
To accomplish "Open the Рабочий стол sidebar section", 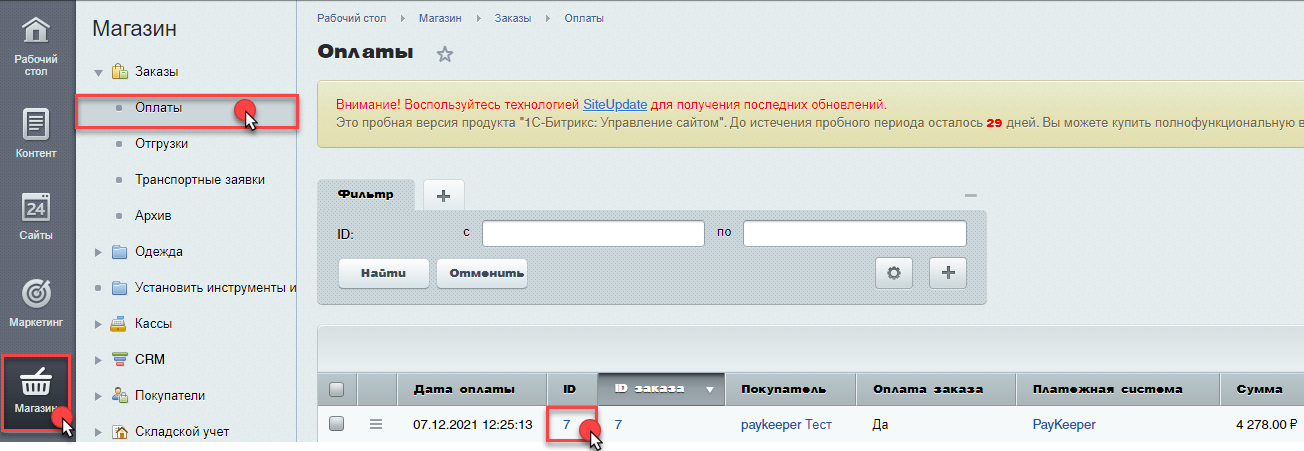I will (x=36, y=46).
